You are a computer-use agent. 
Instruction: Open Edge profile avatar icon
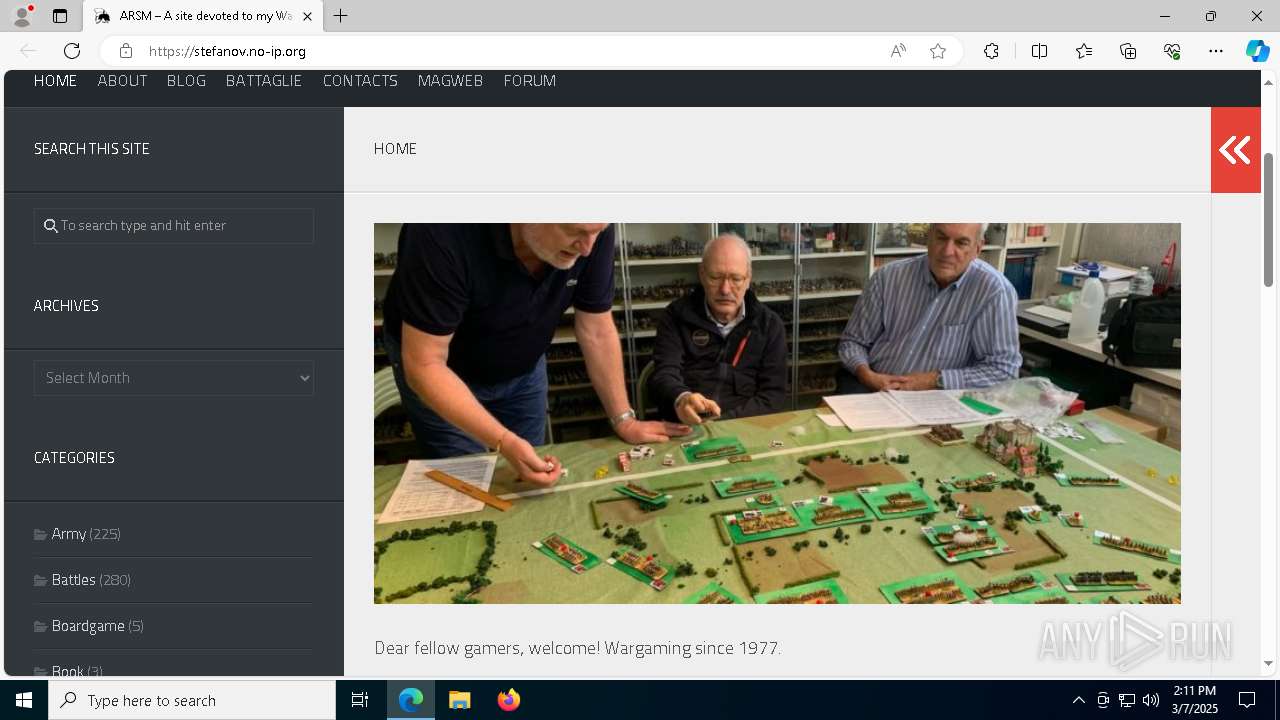22,16
